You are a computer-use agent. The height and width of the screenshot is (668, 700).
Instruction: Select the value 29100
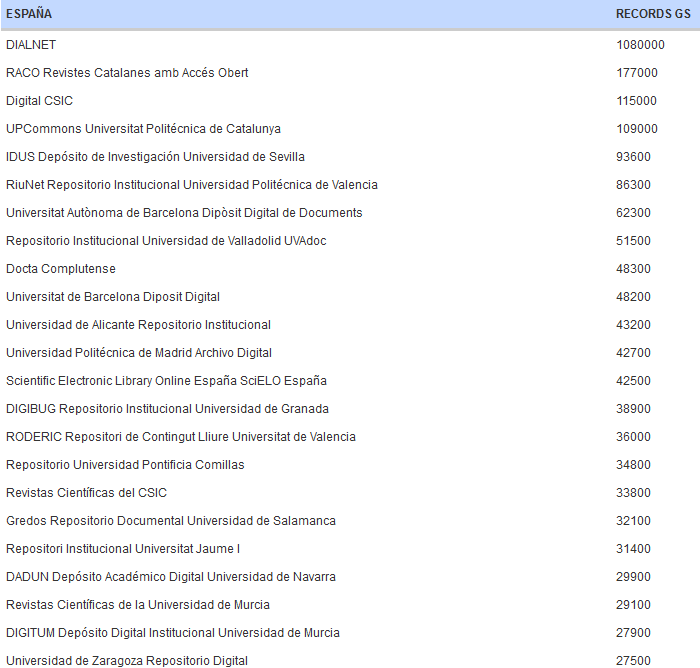coord(633,605)
